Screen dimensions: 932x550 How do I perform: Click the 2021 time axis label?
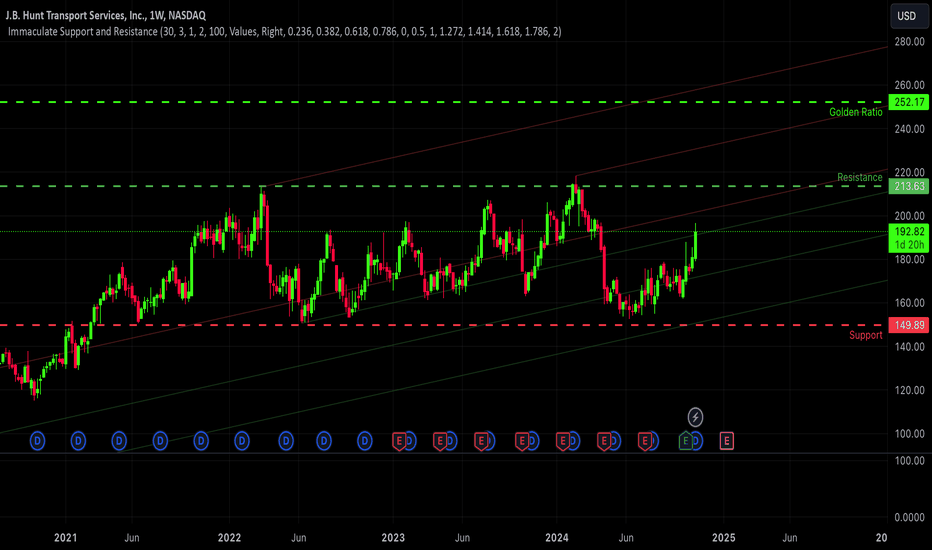pyautogui.click(x=65, y=538)
